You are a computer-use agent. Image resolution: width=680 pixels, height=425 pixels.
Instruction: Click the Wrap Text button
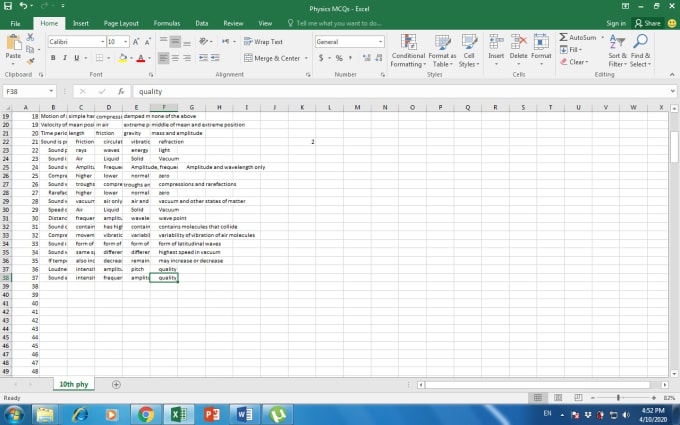point(263,42)
